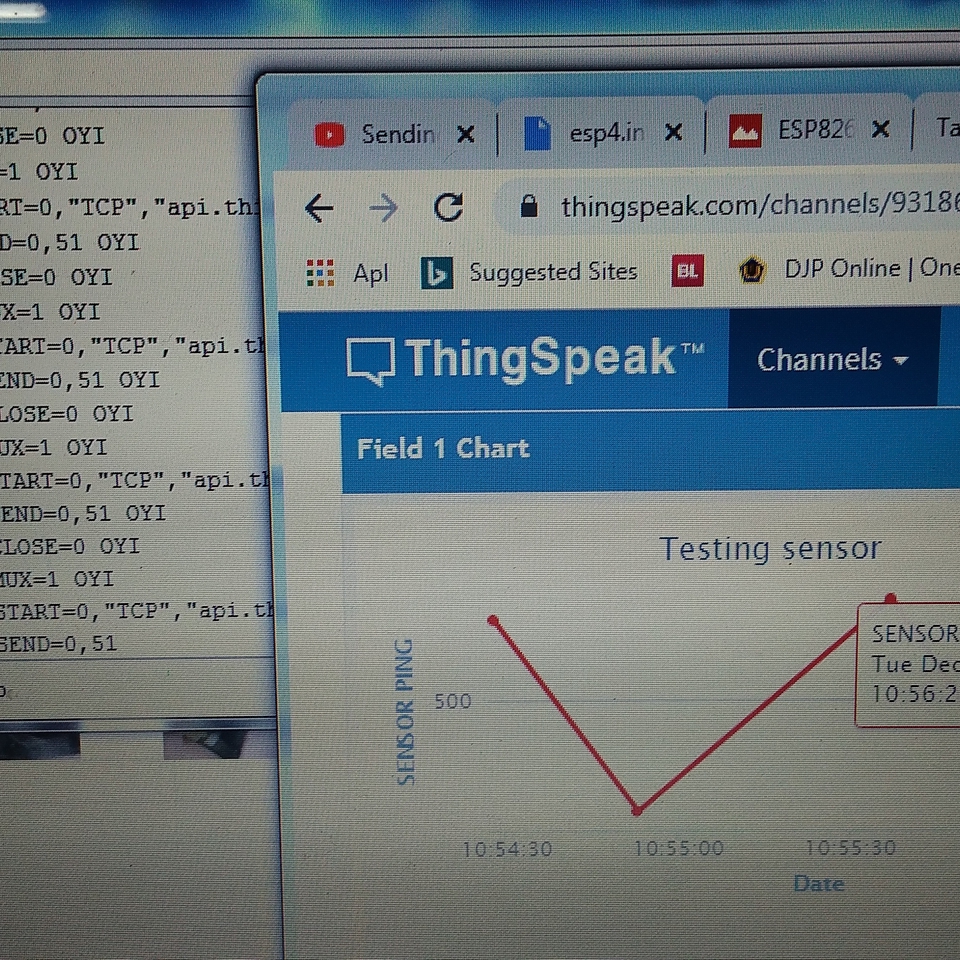
Task: Click the highlighted top-right data point
Action: [891, 598]
